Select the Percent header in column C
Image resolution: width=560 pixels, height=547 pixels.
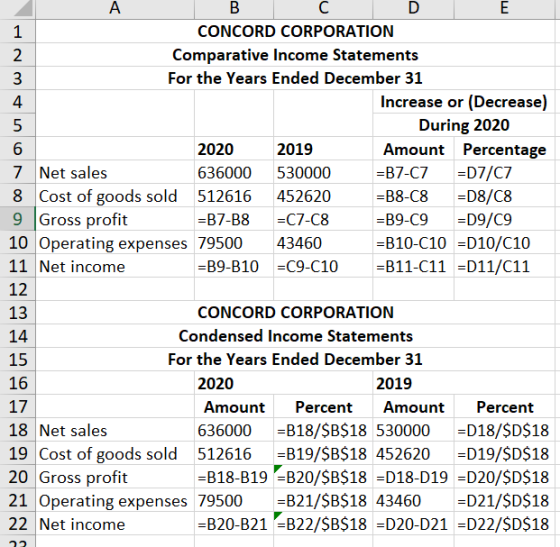[323, 407]
